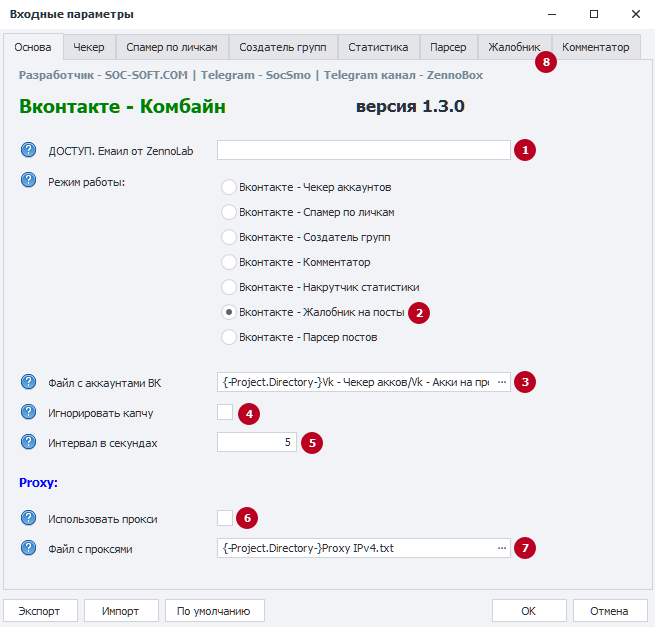Click the Импорт button
This screenshot has height=627, width=655.
[x=121, y=611]
